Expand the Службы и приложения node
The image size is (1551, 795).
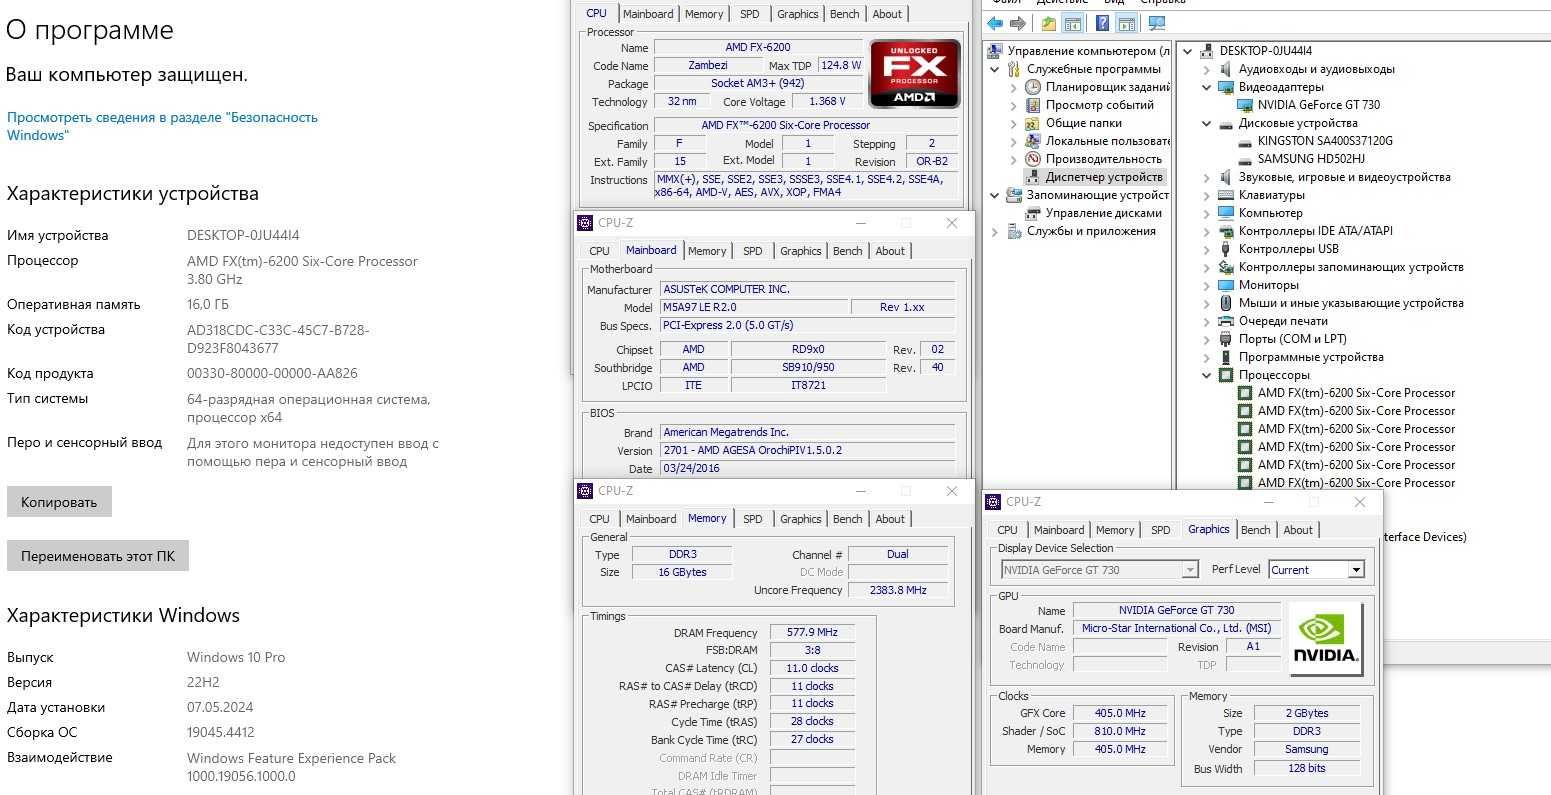(995, 231)
